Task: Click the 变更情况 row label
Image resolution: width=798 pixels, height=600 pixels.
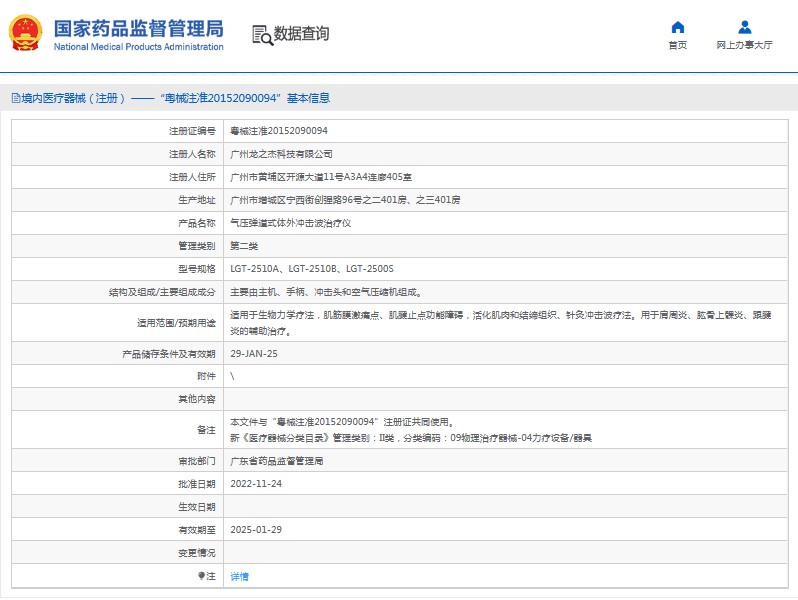Action: click(197, 553)
